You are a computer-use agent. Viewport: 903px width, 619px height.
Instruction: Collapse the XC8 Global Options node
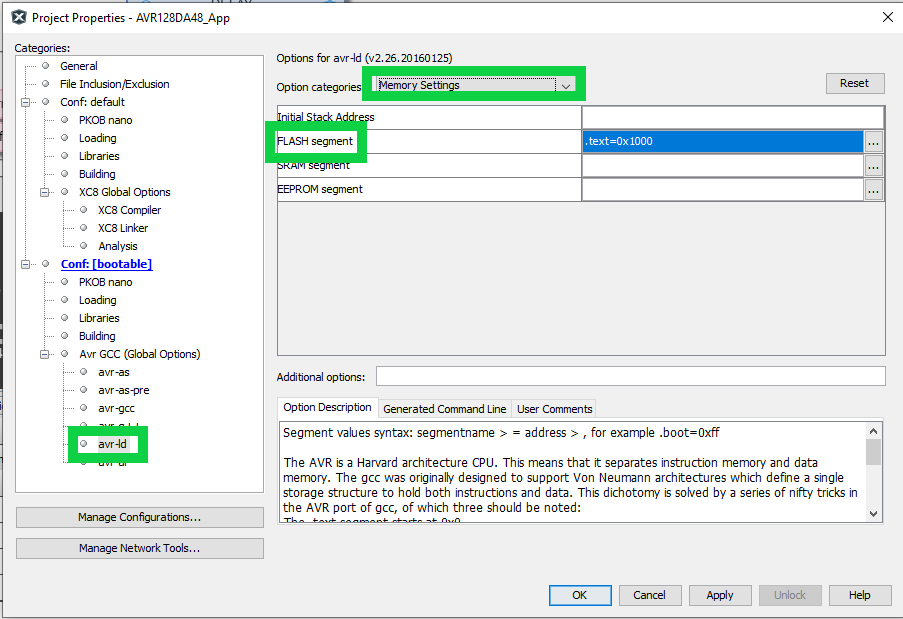pos(45,192)
